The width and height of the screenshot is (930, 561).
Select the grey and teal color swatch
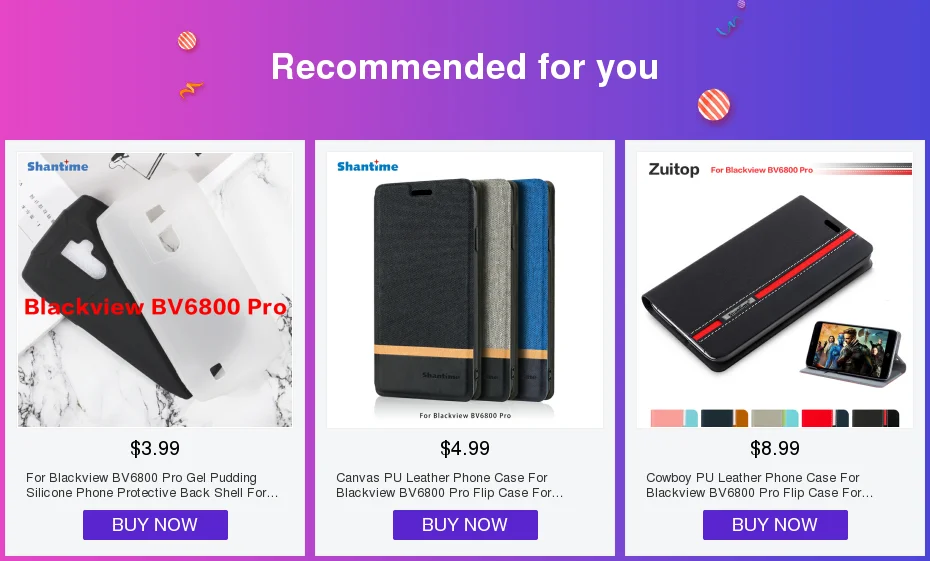click(x=775, y=418)
